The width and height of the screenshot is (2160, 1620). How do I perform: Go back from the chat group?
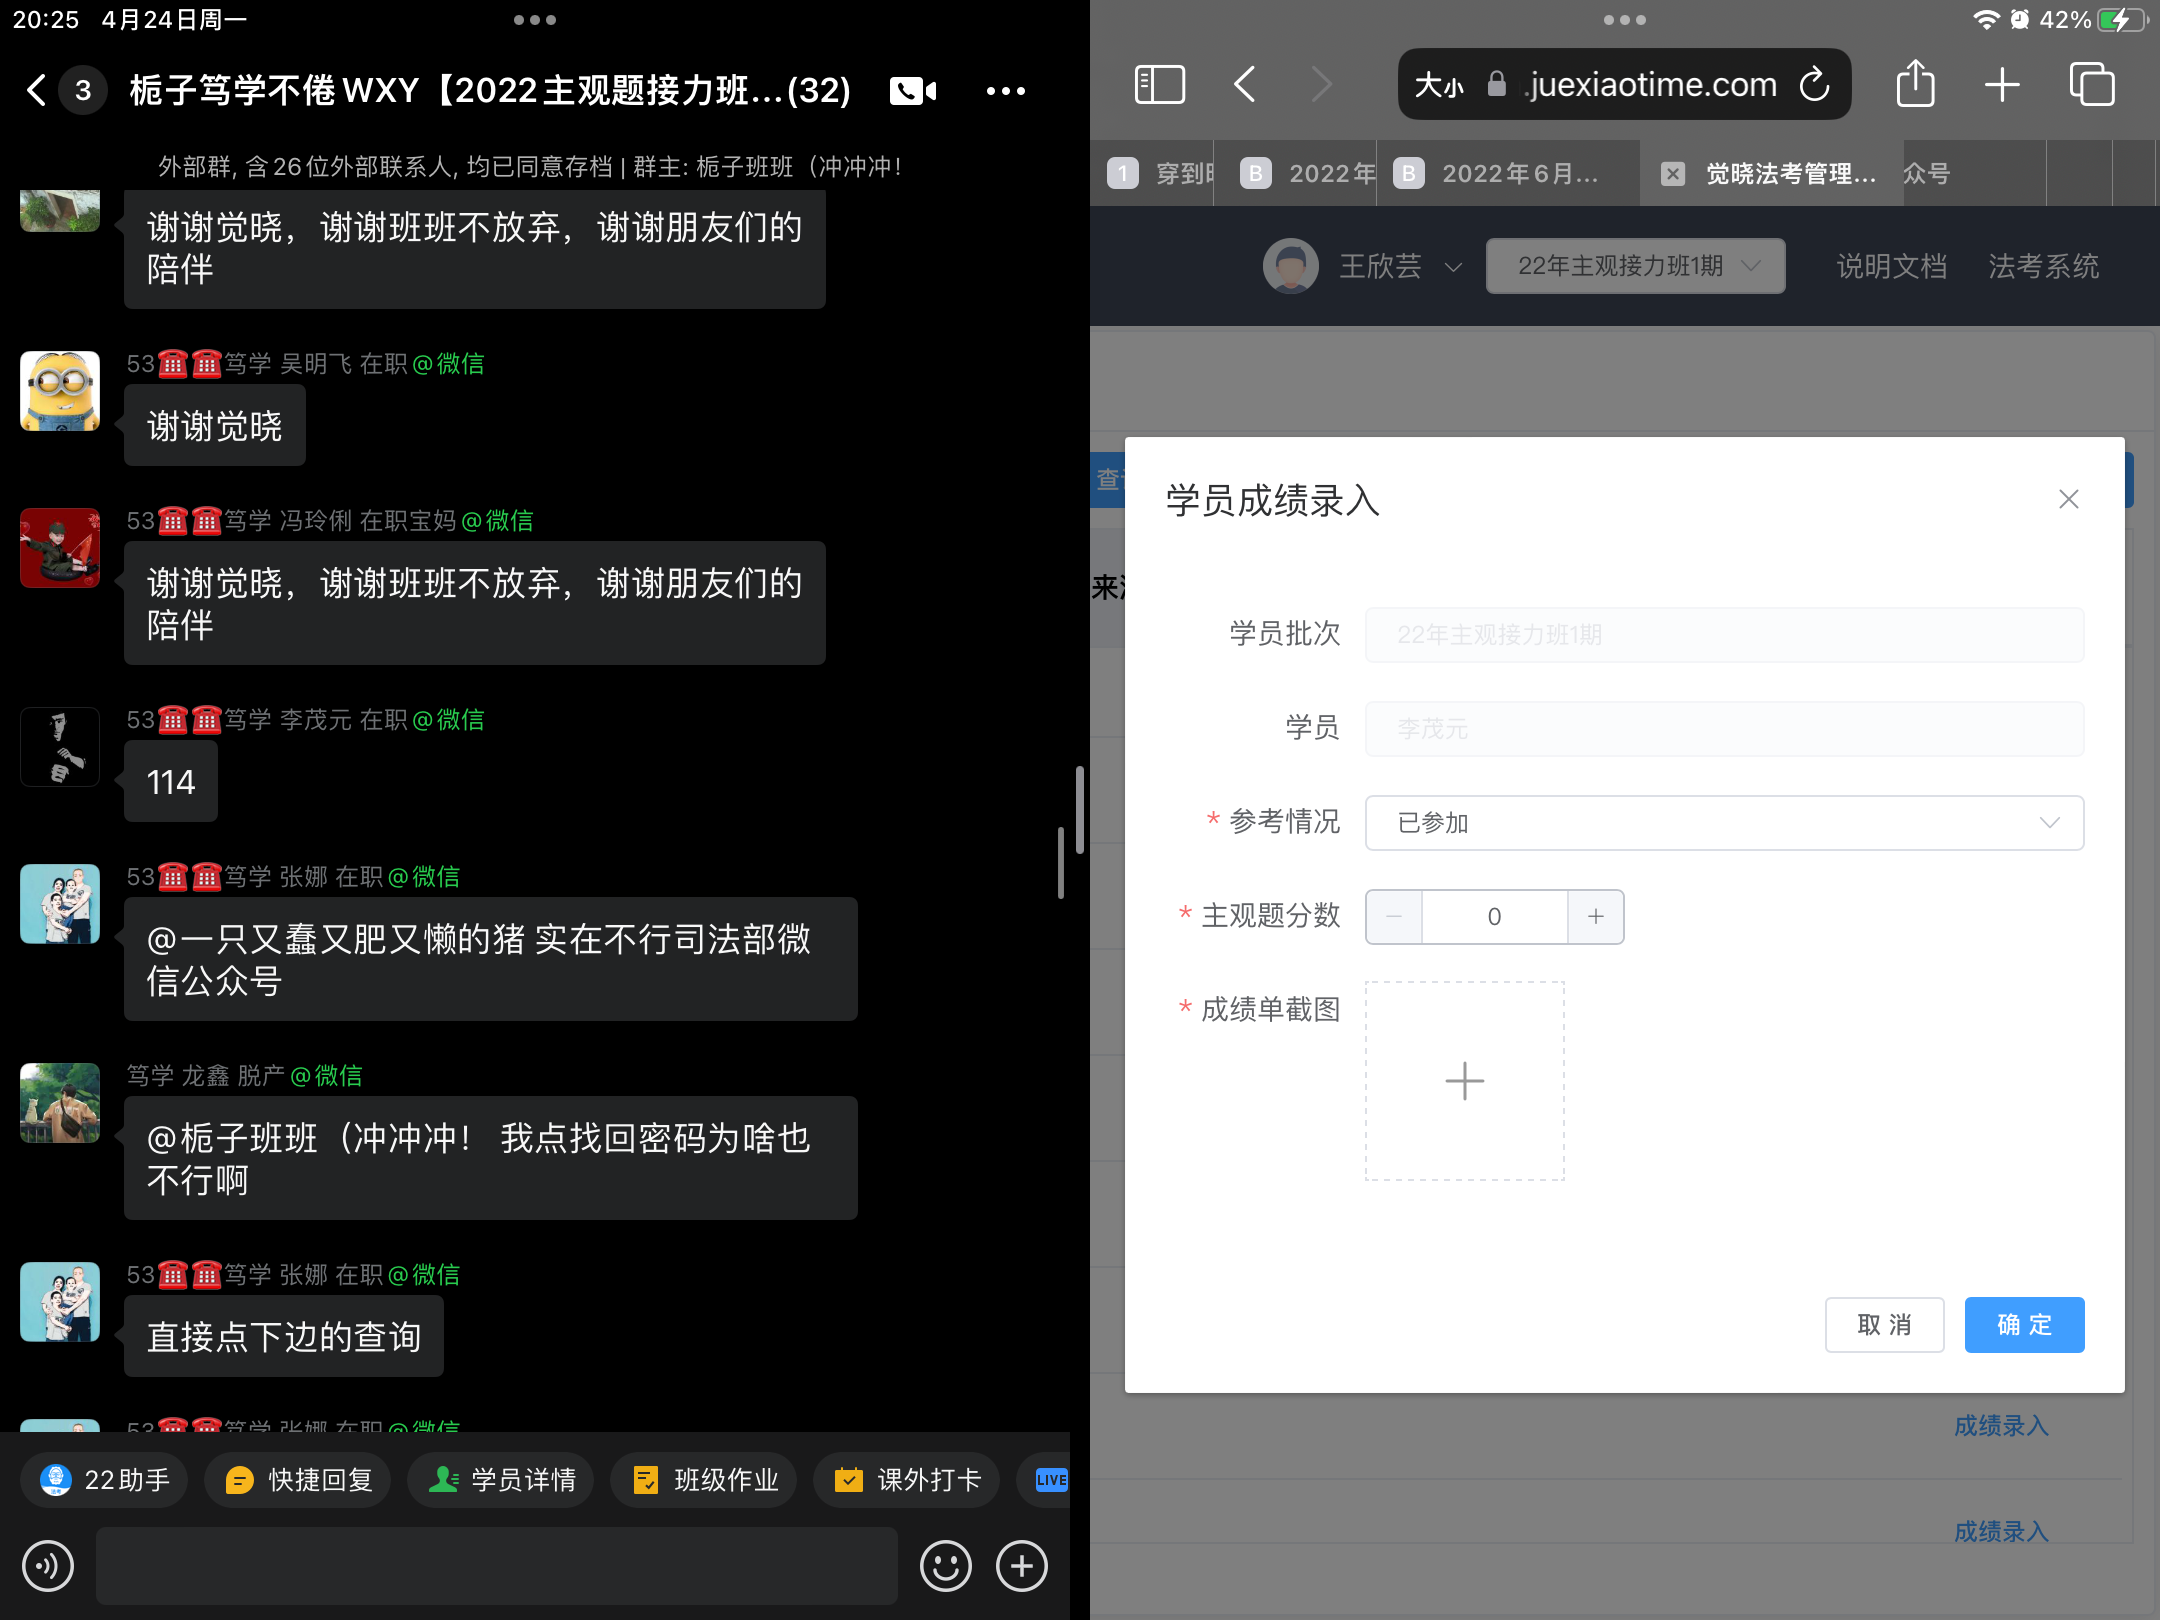click(37, 90)
